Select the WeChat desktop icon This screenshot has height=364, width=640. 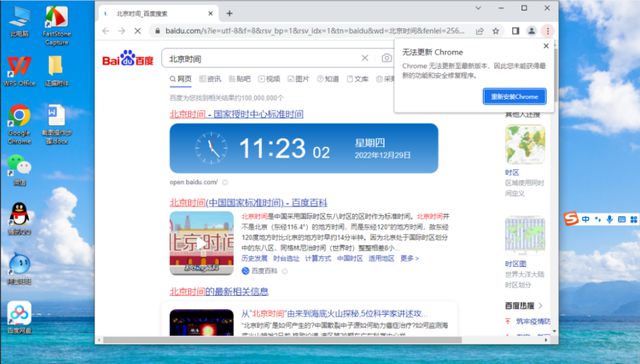(x=19, y=170)
